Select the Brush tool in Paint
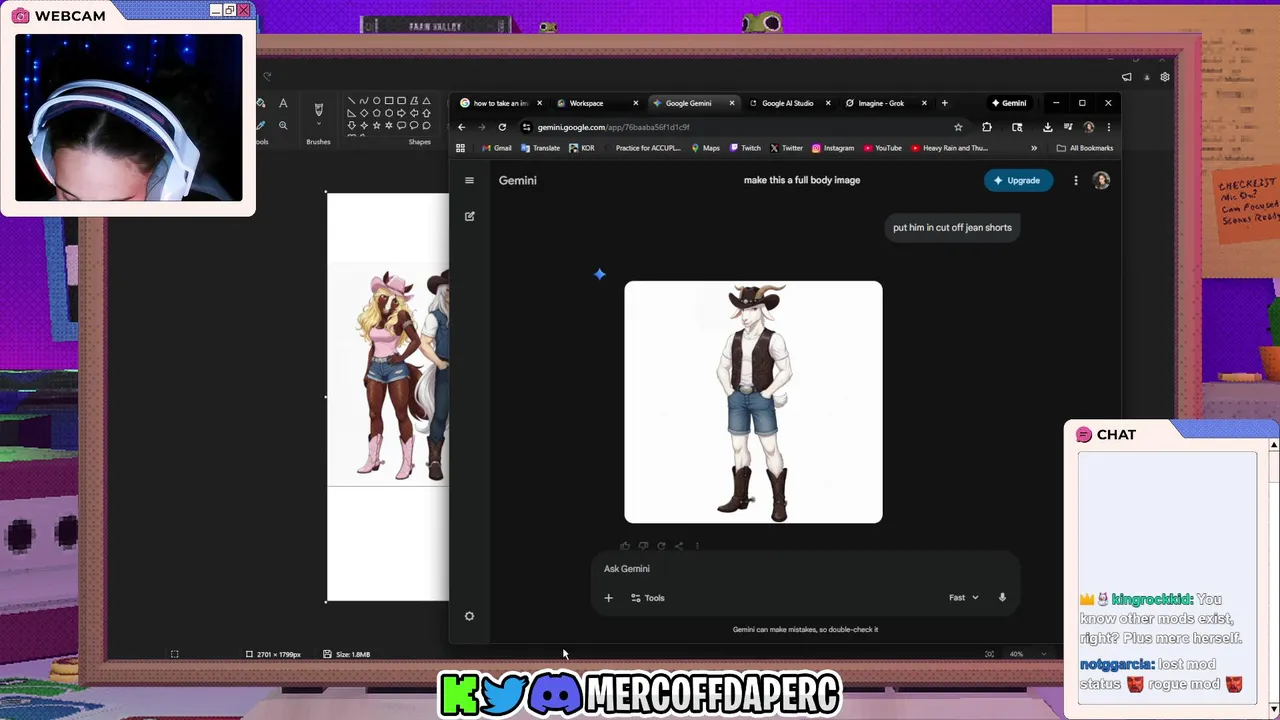 click(x=319, y=110)
